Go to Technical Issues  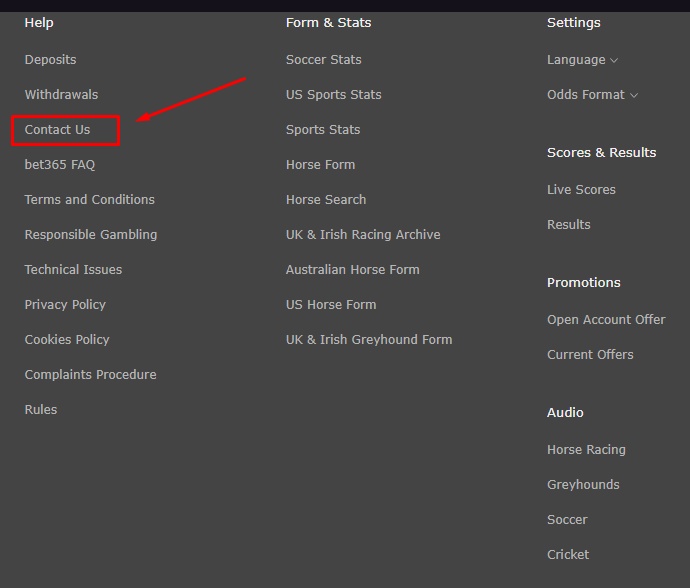73,269
